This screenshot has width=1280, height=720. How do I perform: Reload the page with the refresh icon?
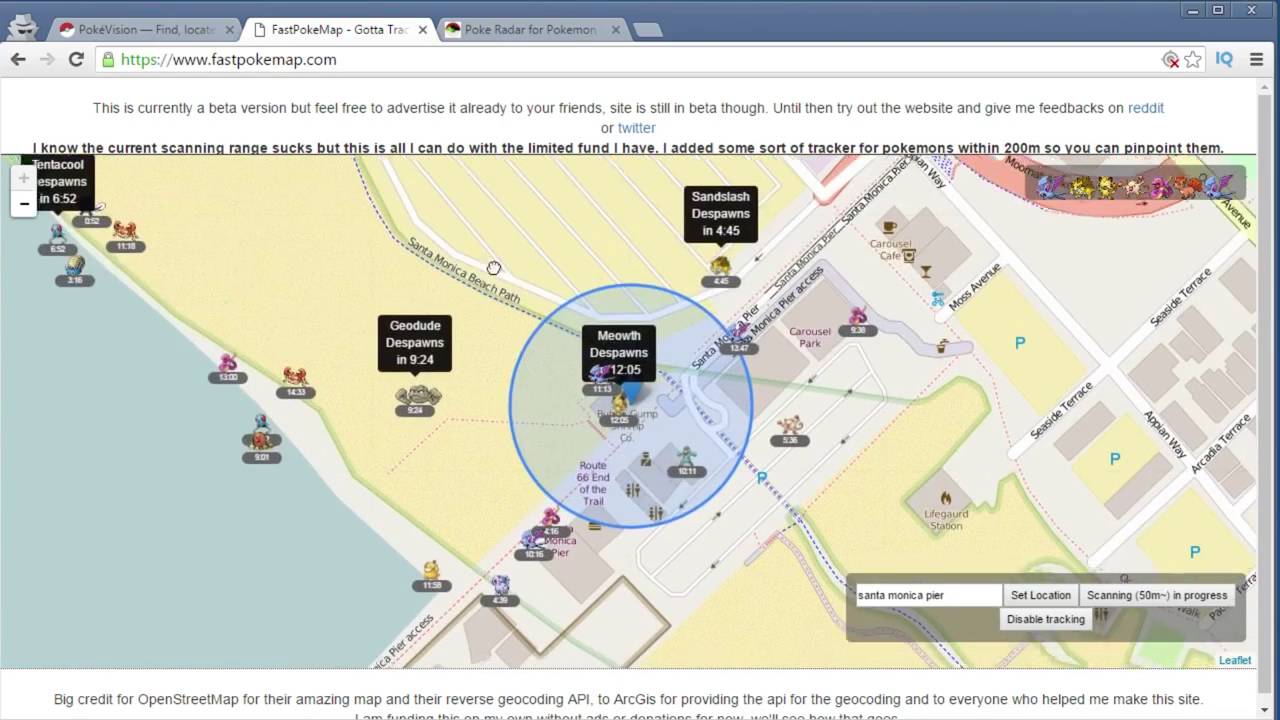click(76, 60)
